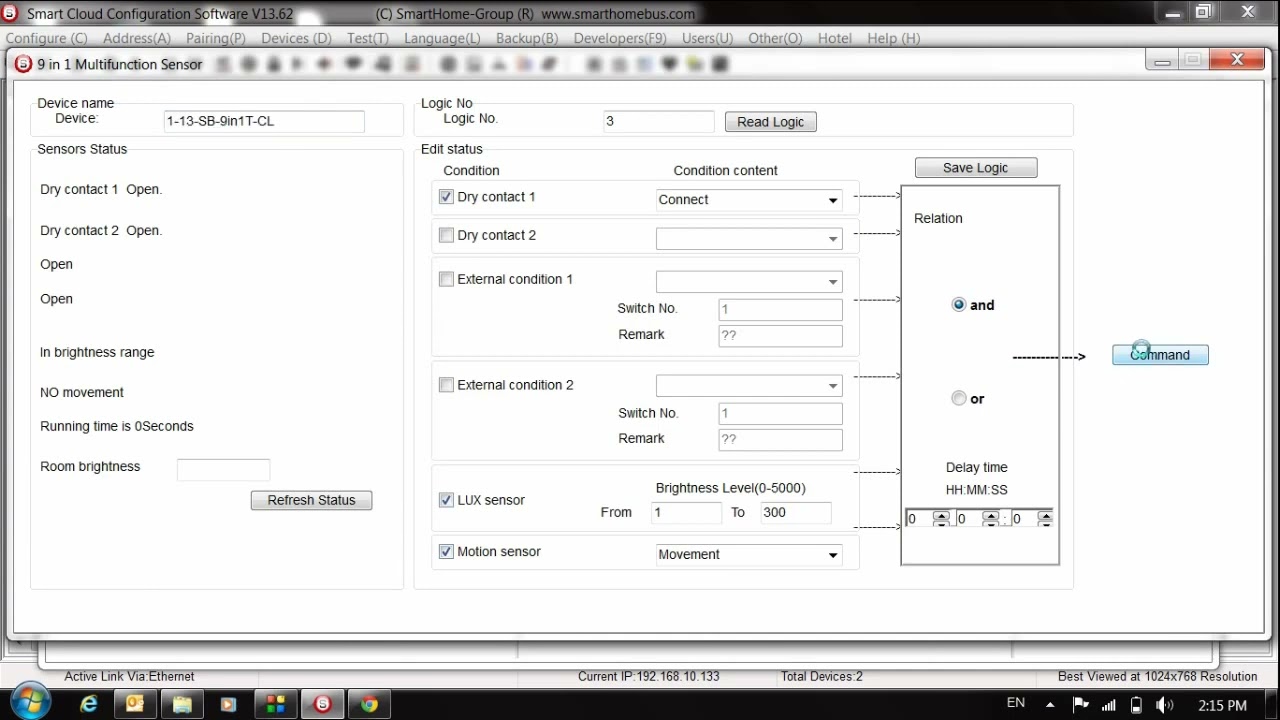Click the brightness From value field
This screenshot has height=720, width=1280.
(x=686, y=512)
